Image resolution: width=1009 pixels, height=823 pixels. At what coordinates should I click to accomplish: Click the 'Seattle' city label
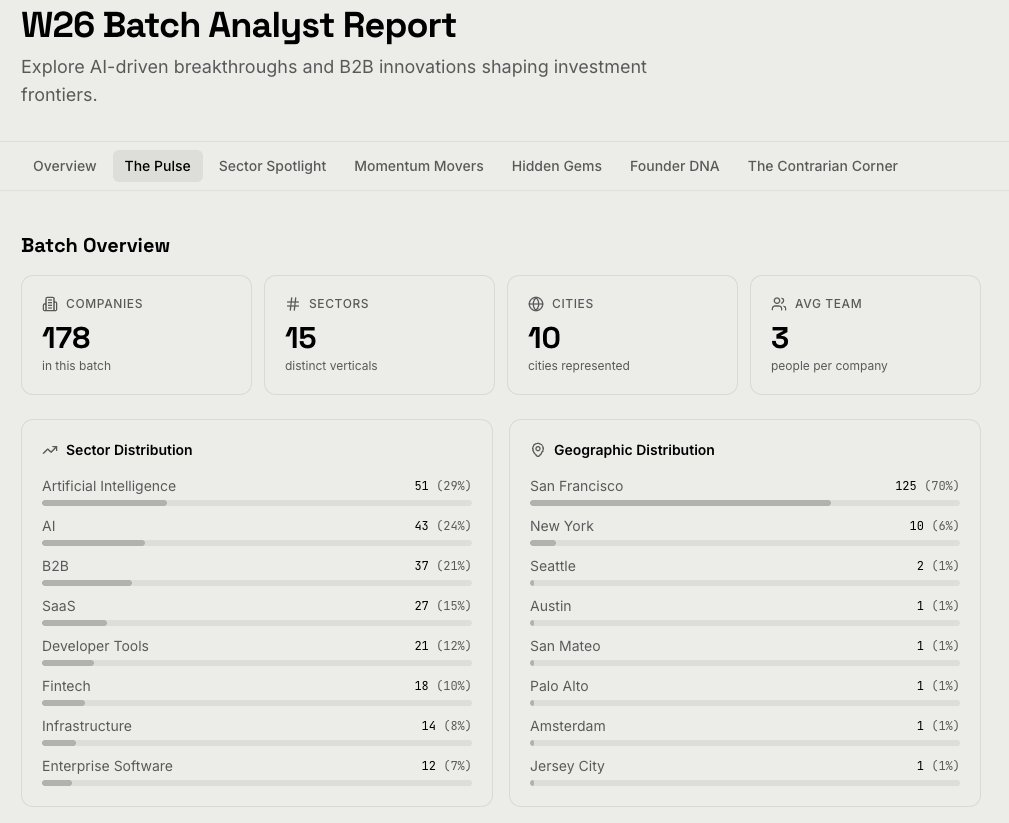click(x=553, y=566)
